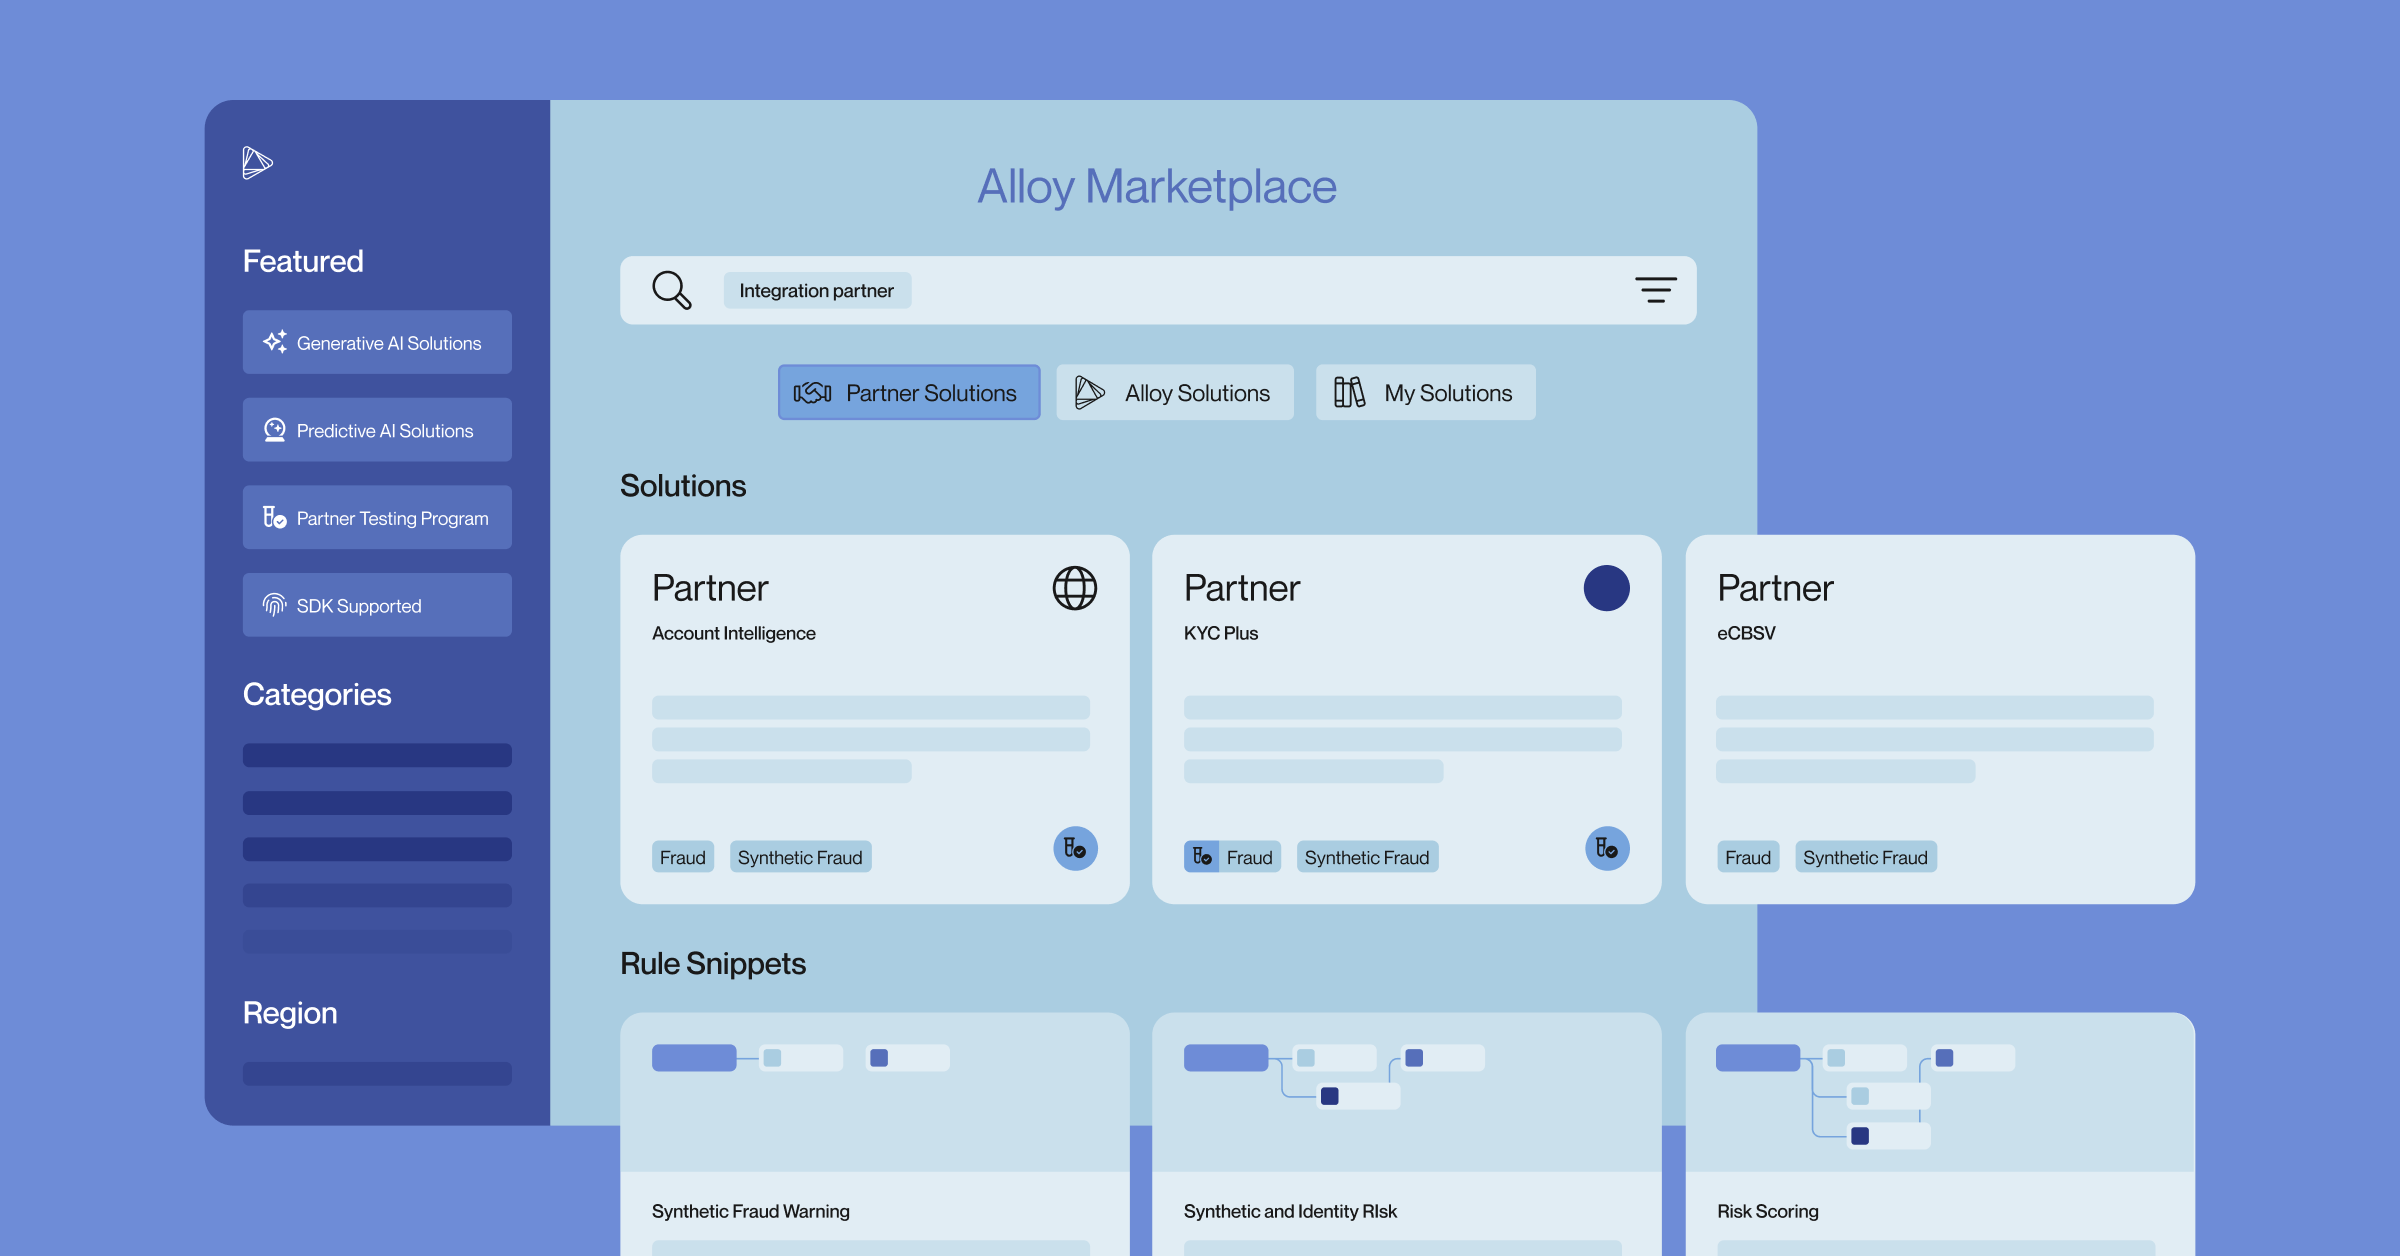Click the globe icon on Account Intelligence card

(x=1075, y=588)
